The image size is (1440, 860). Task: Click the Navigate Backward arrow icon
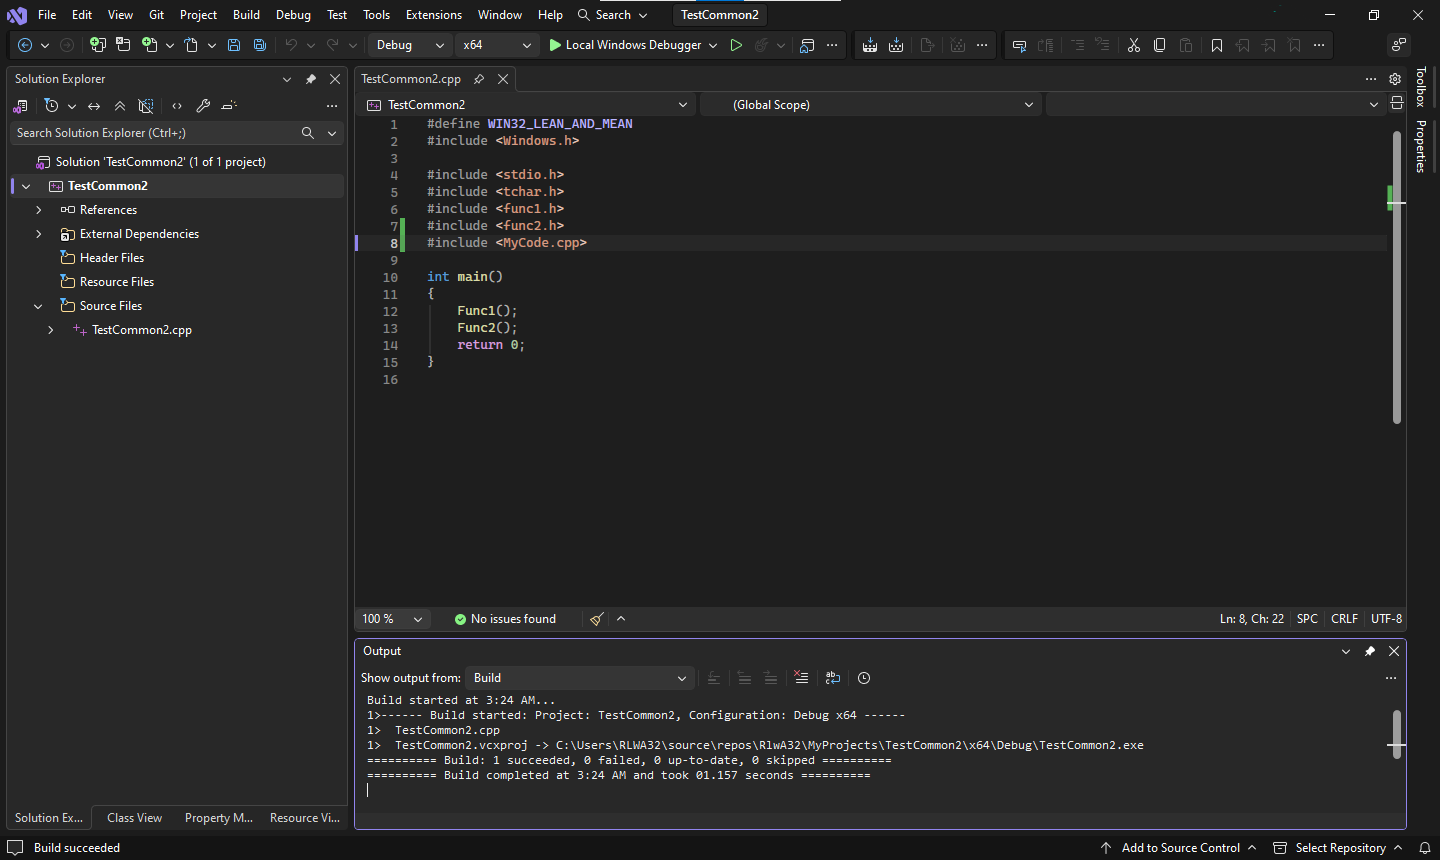pos(25,45)
